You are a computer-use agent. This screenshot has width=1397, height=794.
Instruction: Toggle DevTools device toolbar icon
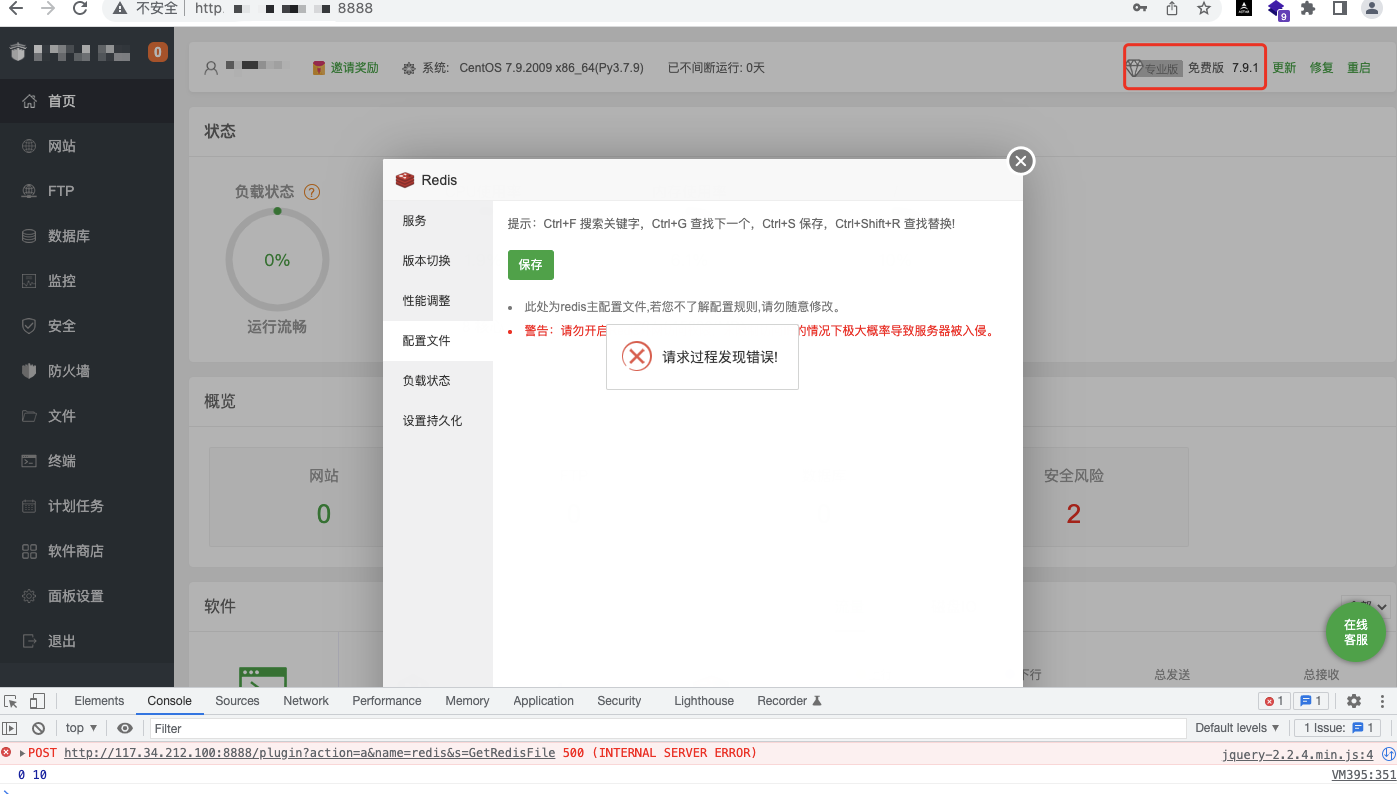coord(37,701)
